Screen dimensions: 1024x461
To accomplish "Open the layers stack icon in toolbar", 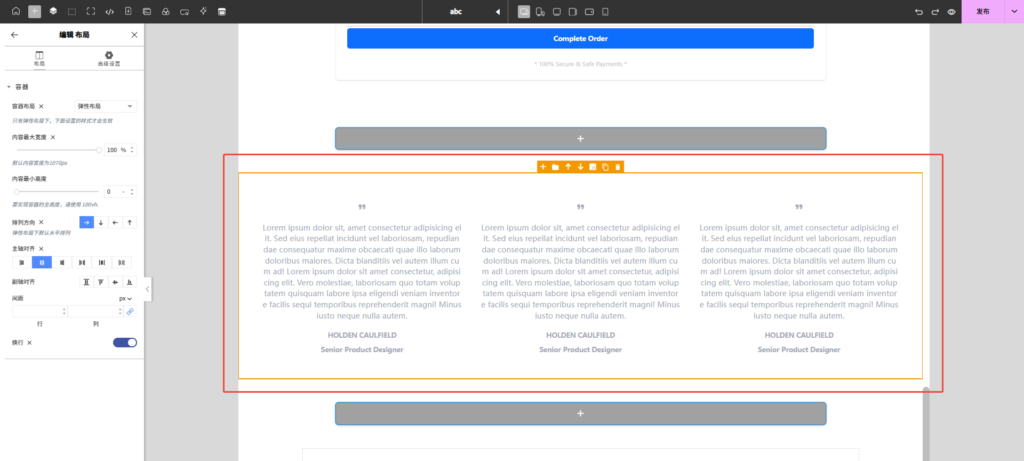I will [53, 11].
